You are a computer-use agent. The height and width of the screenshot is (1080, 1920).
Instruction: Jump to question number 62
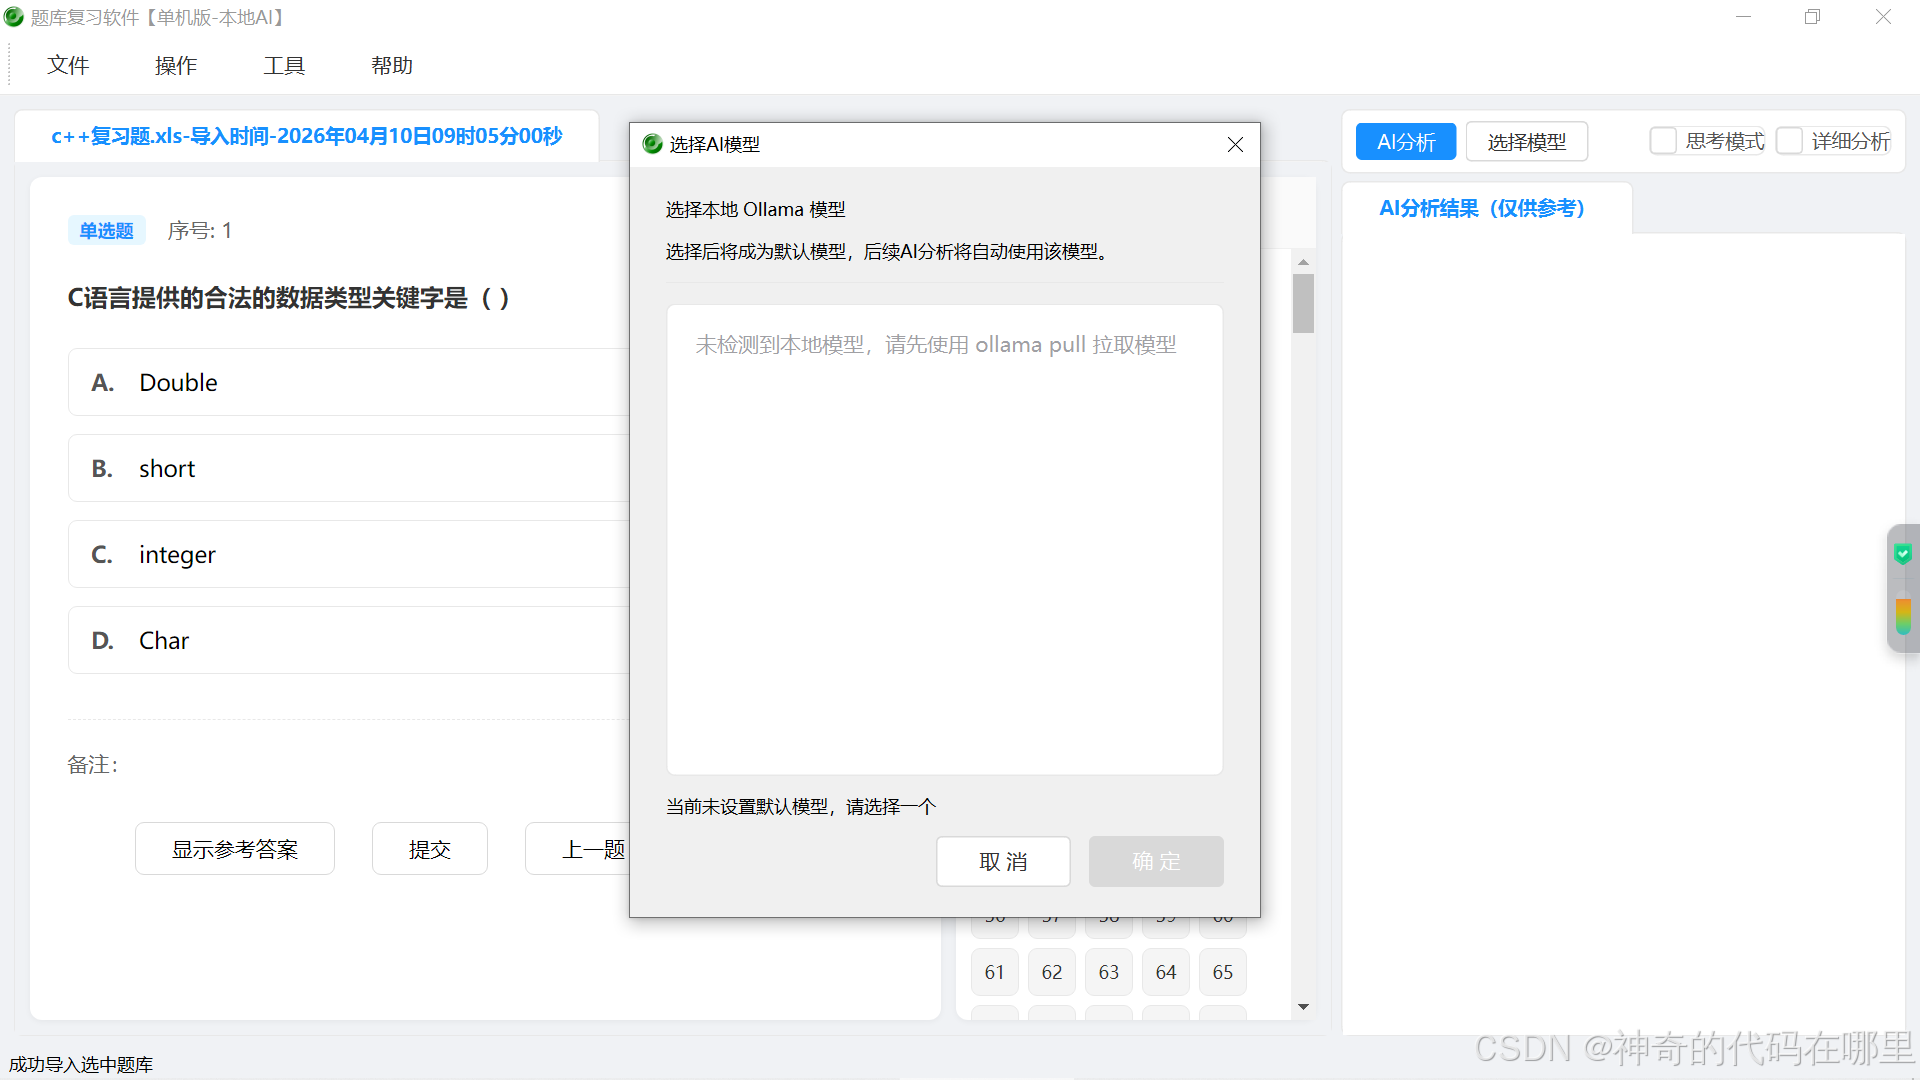click(x=1051, y=972)
